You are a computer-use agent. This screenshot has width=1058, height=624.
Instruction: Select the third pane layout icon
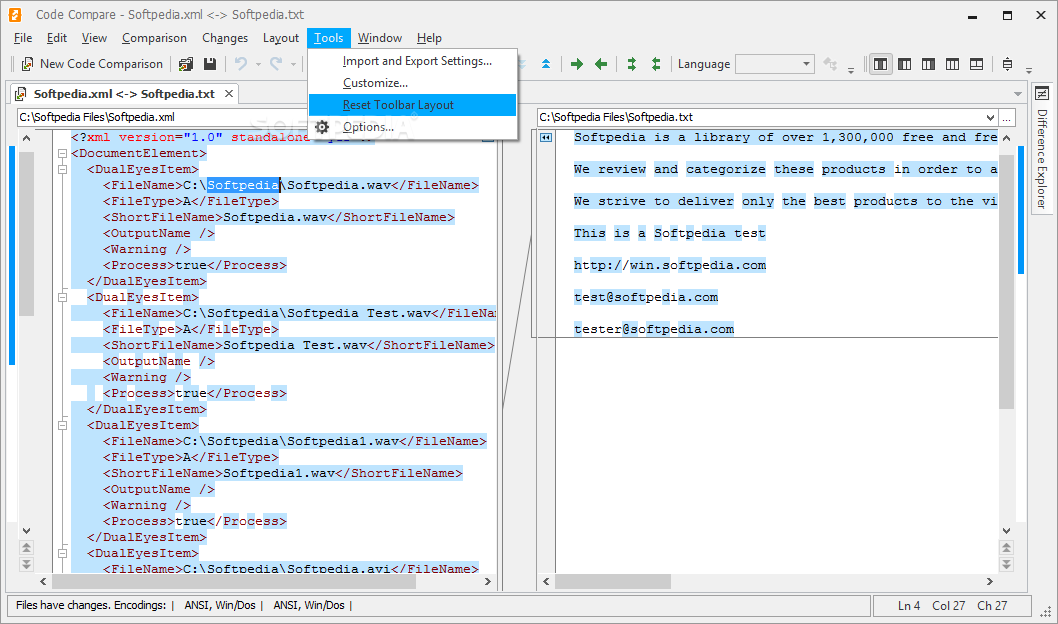(x=928, y=64)
